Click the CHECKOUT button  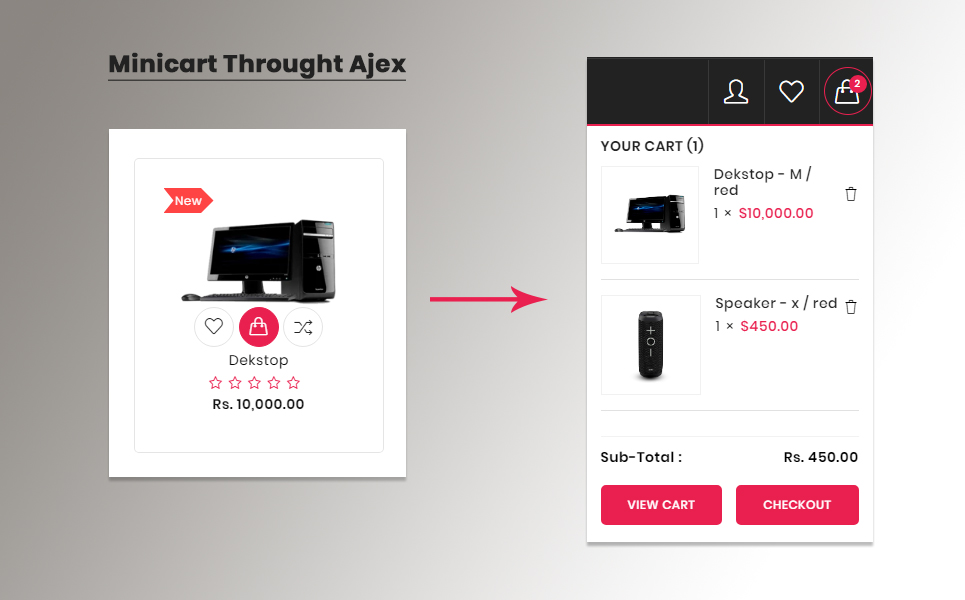click(797, 505)
